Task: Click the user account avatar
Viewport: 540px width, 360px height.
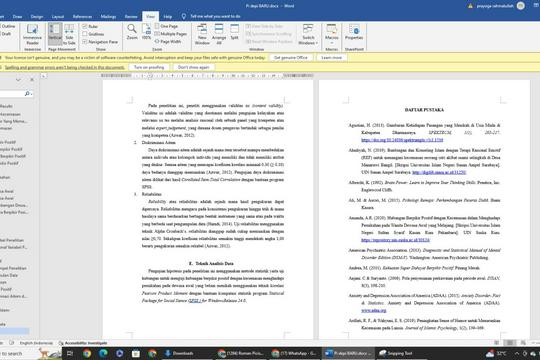Action: coord(521,6)
